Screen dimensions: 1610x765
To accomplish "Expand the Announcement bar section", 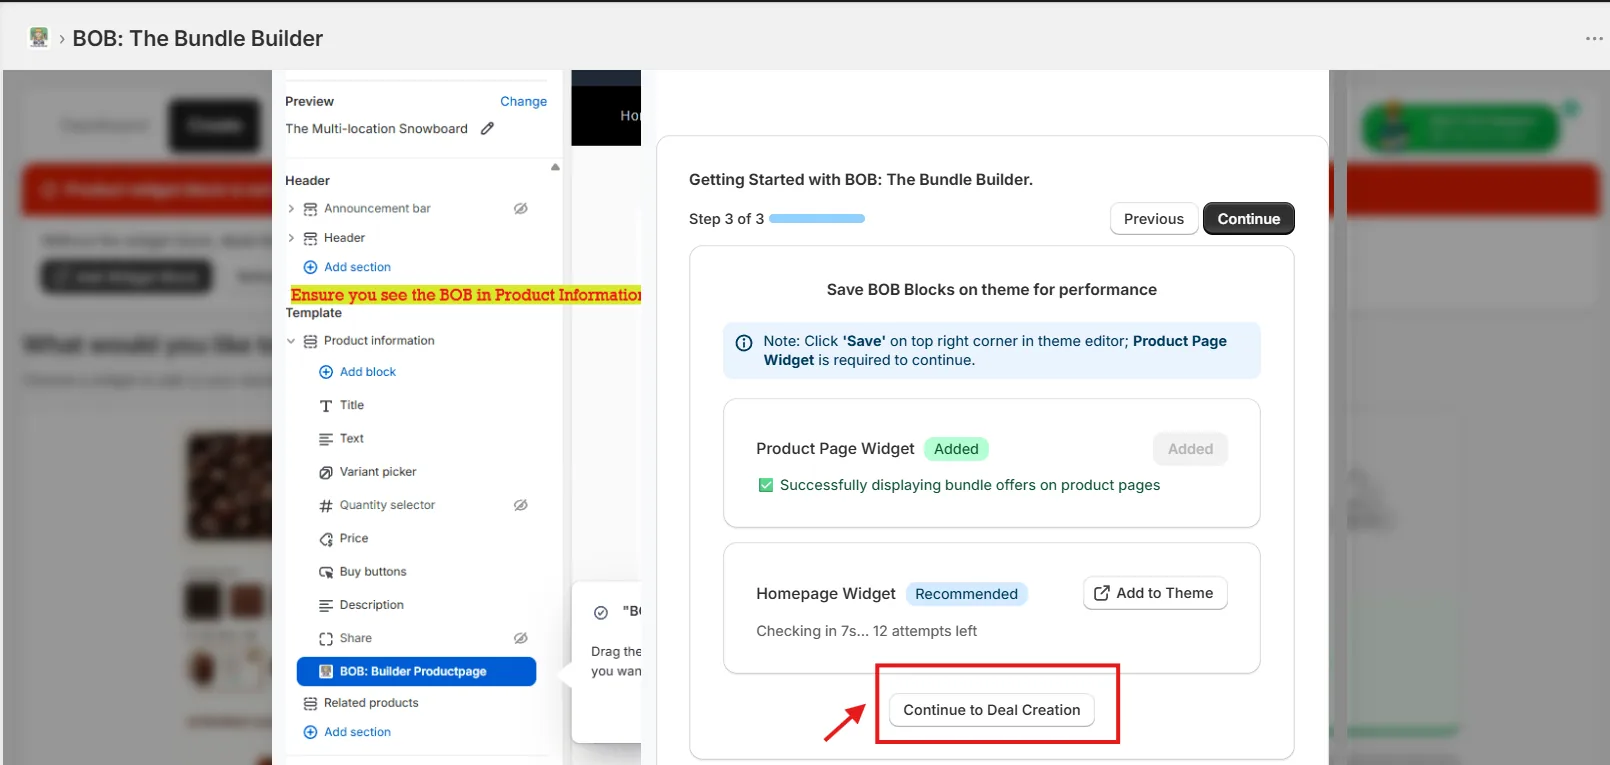I will pyautogui.click(x=291, y=209).
